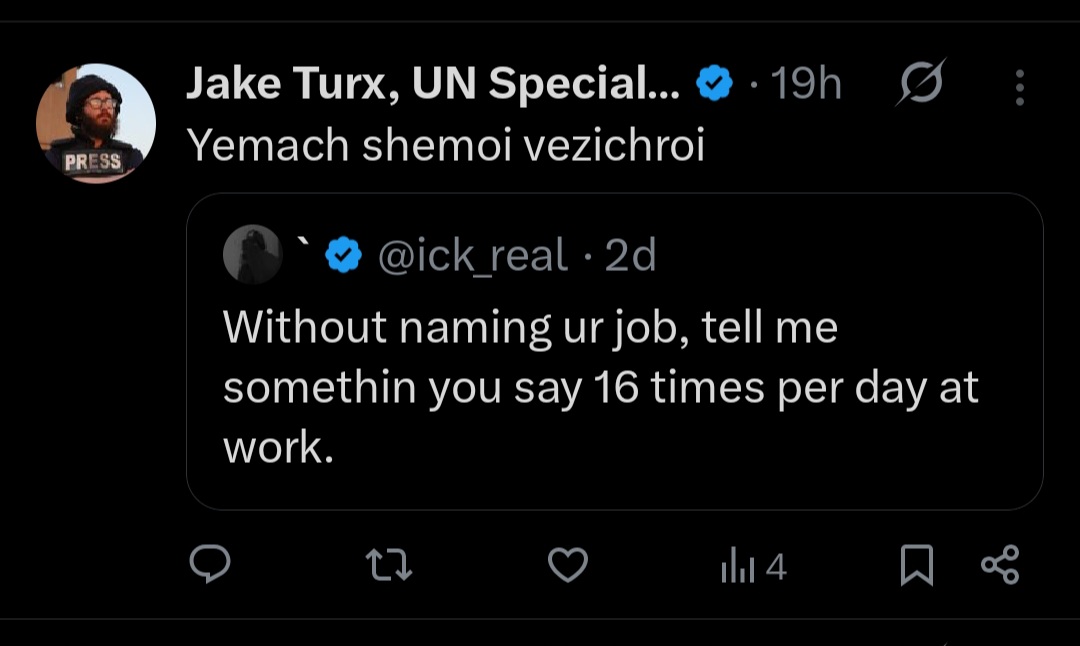1080x646 pixels.
Task: View tweet analytics bar chart icon
Action: (x=737, y=567)
